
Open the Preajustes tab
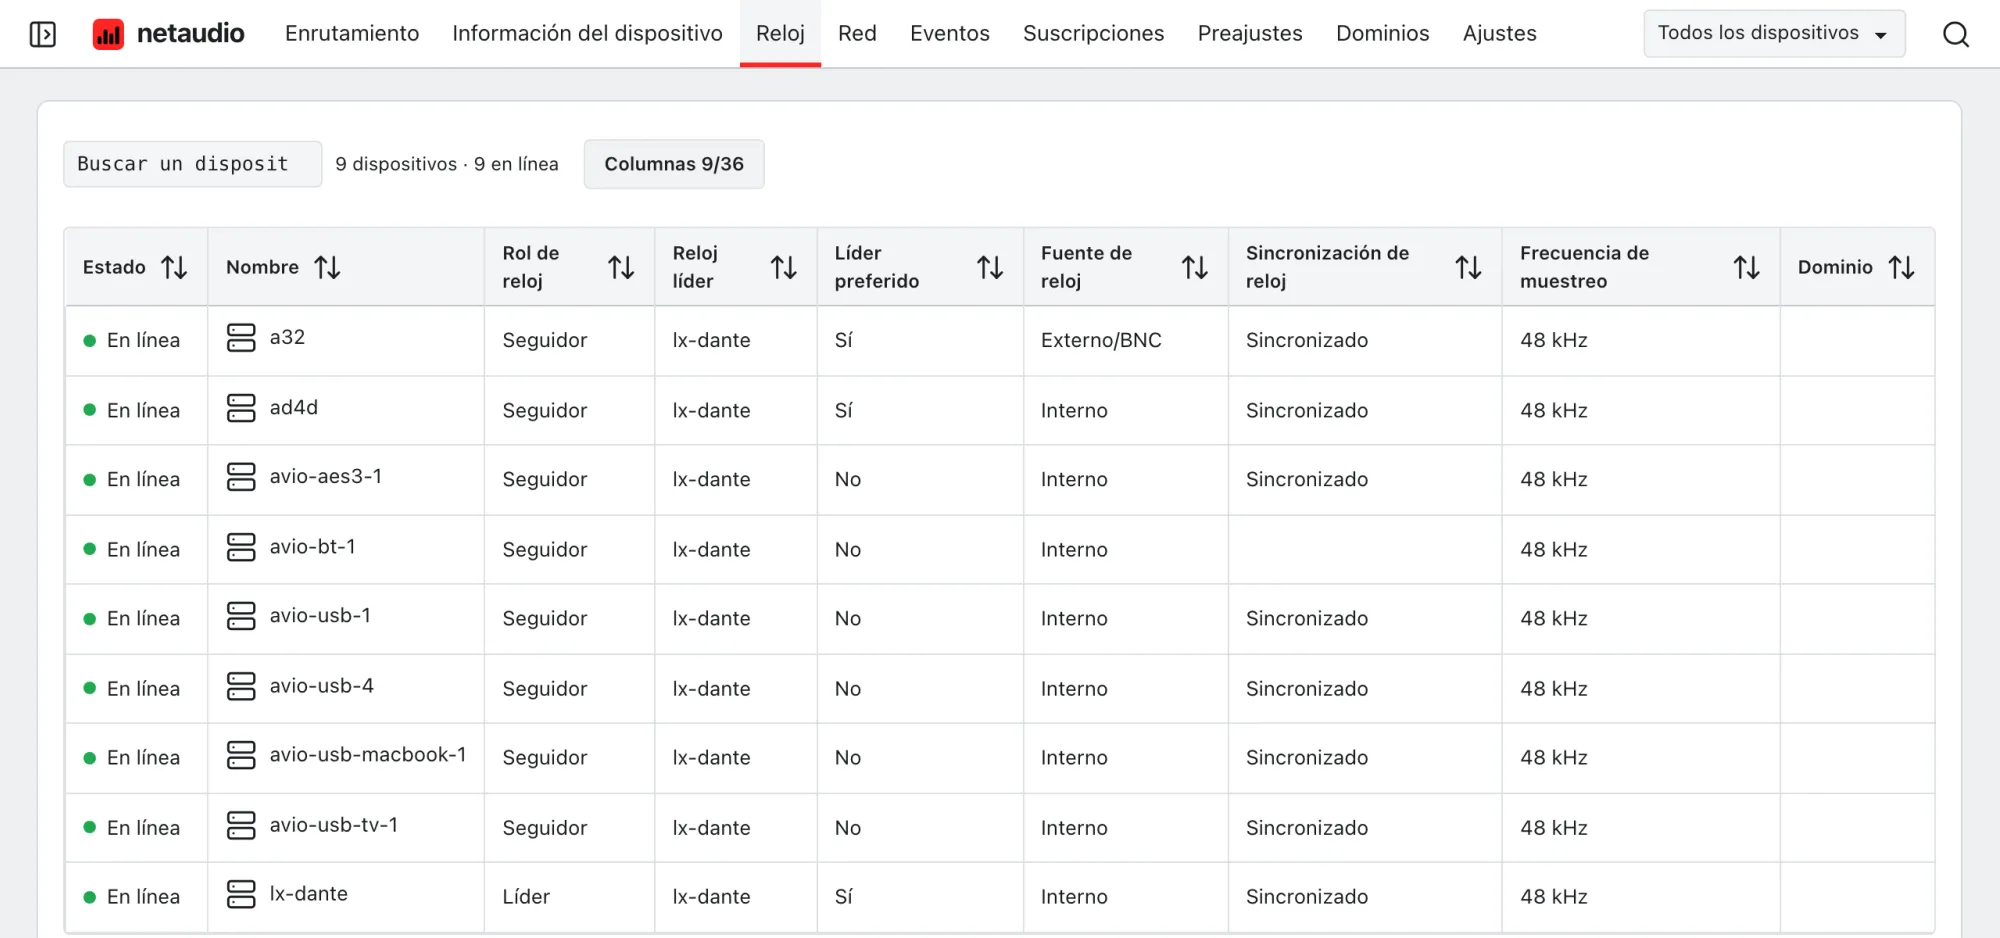coord(1250,33)
